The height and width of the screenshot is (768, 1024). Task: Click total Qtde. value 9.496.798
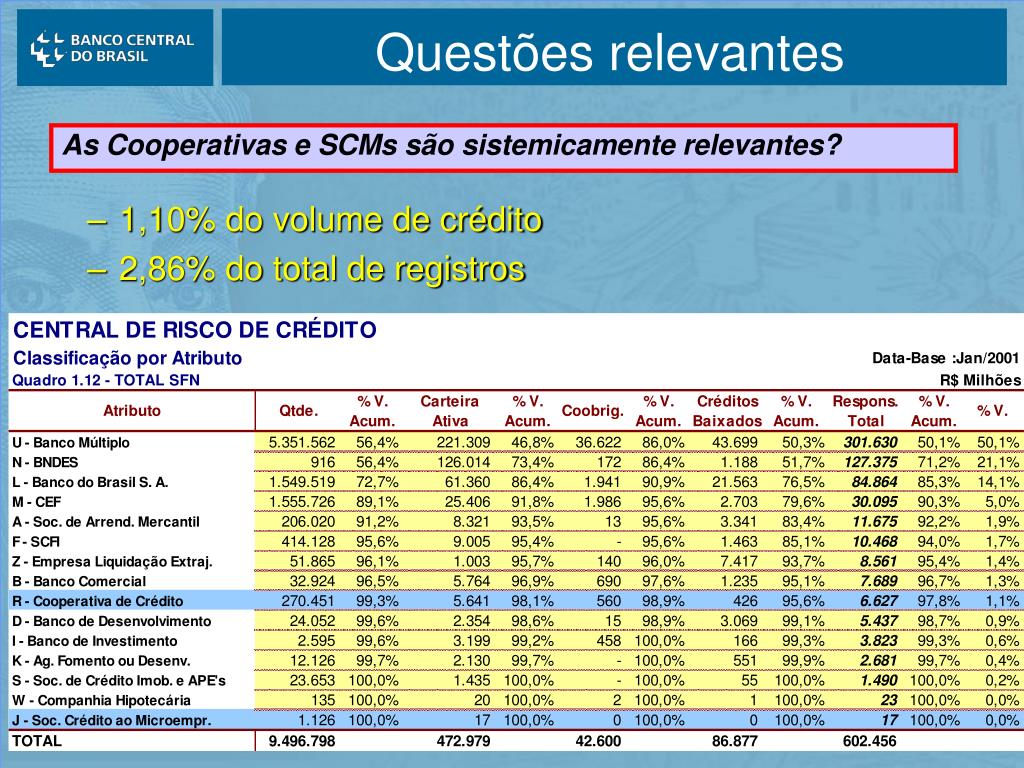point(302,741)
